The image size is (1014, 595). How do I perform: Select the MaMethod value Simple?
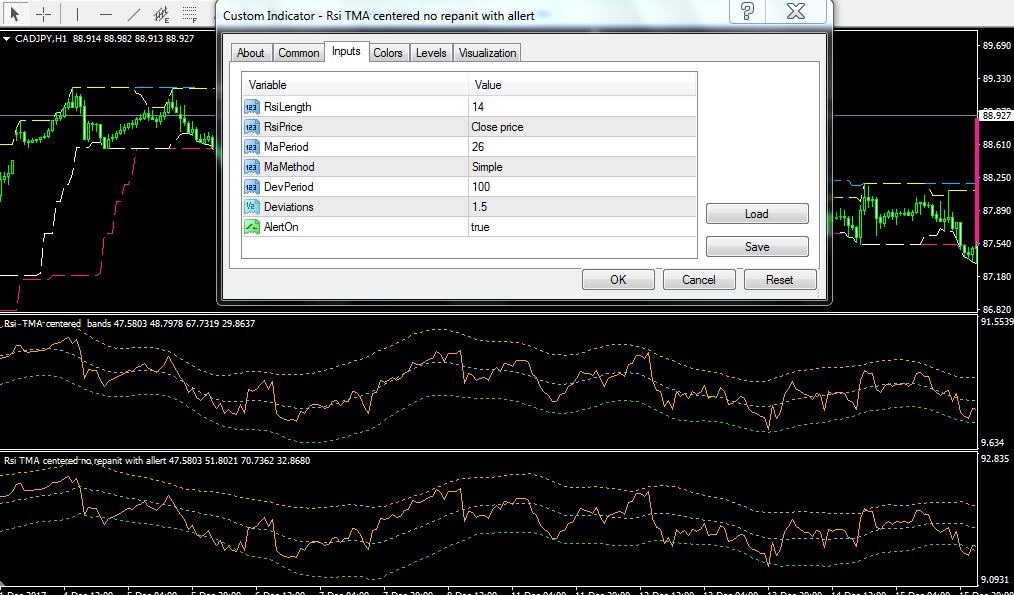coord(583,167)
